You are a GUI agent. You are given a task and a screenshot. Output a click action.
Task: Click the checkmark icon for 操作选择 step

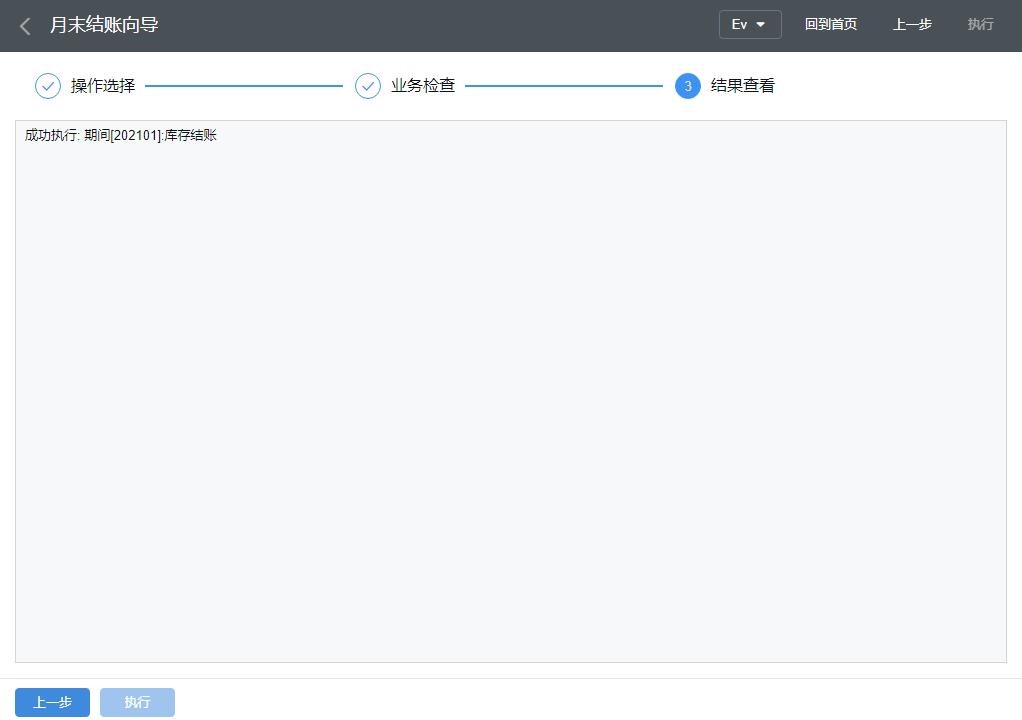click(48, 86)
